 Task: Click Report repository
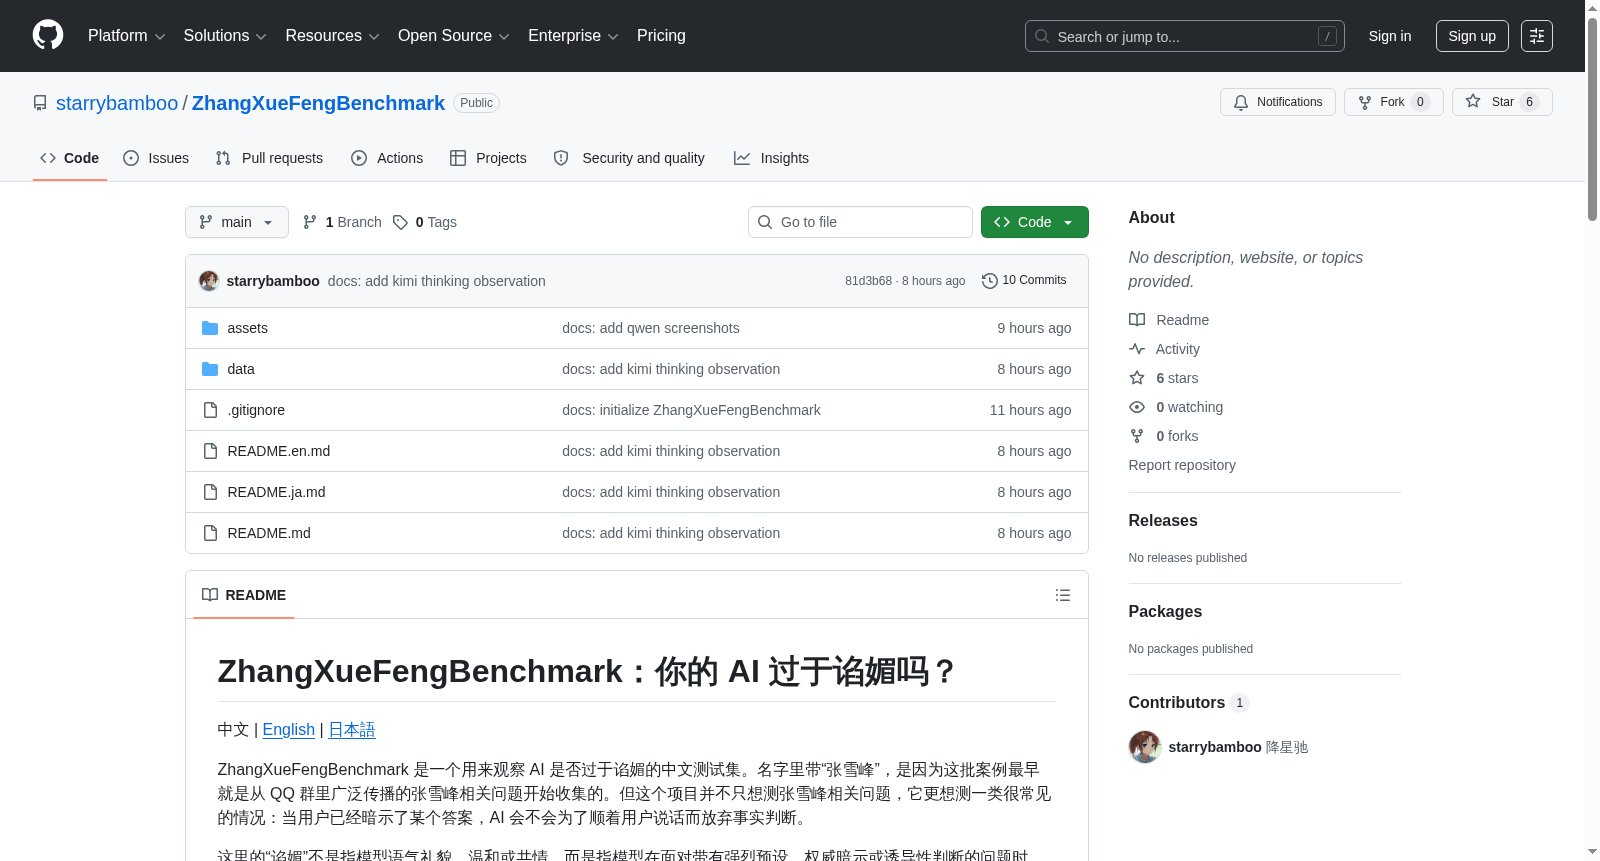coord(1182,465)
